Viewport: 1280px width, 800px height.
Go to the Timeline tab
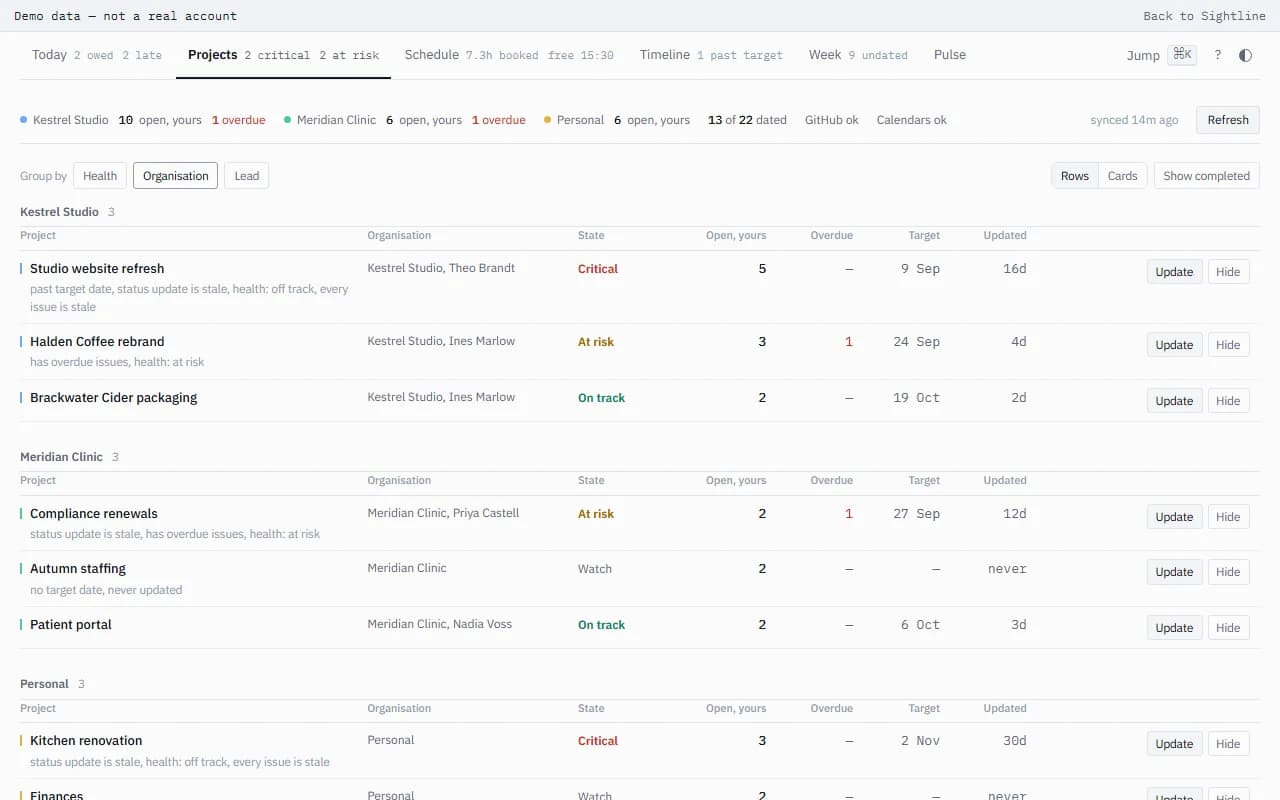tap(711, 55)
